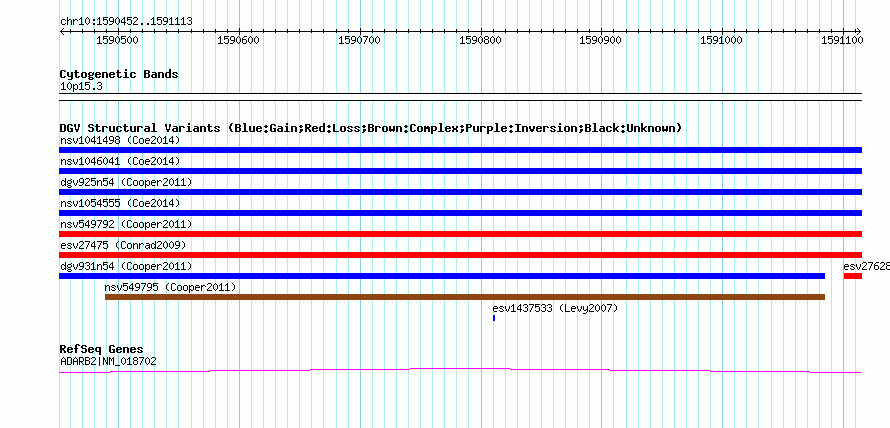Click the RefSeq Genes track heading
The height and width of the screenshot is (428, 890).
pos(102,349)
